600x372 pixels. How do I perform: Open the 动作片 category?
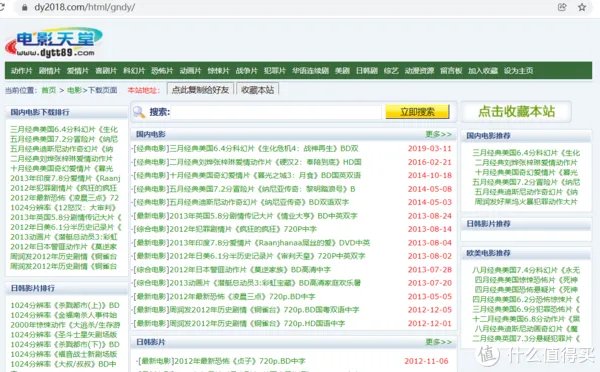22,71
